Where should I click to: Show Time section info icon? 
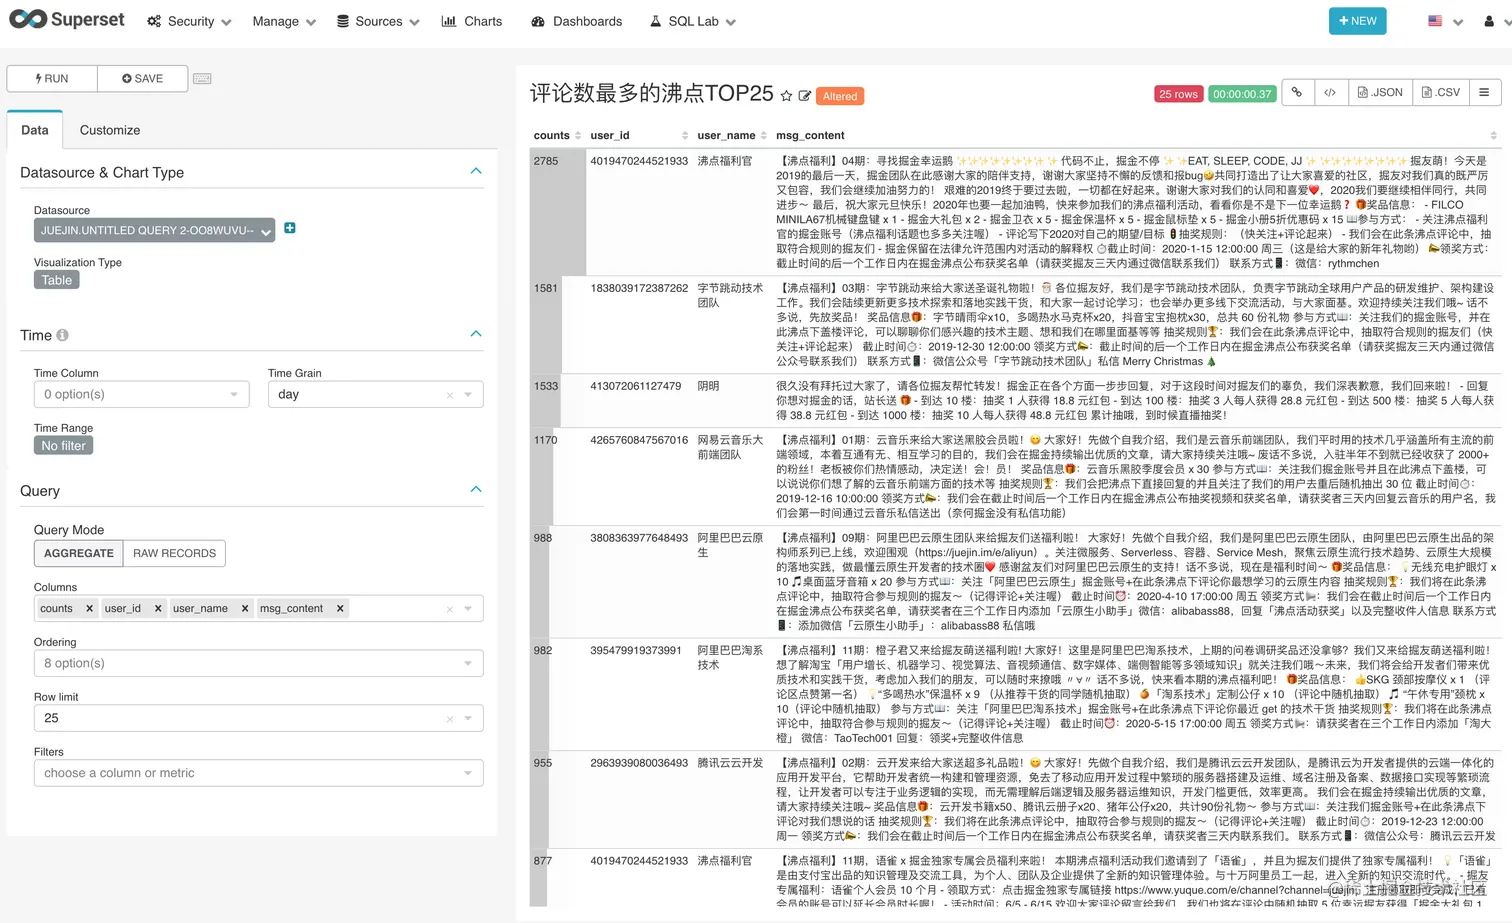(x=62, y=335)
